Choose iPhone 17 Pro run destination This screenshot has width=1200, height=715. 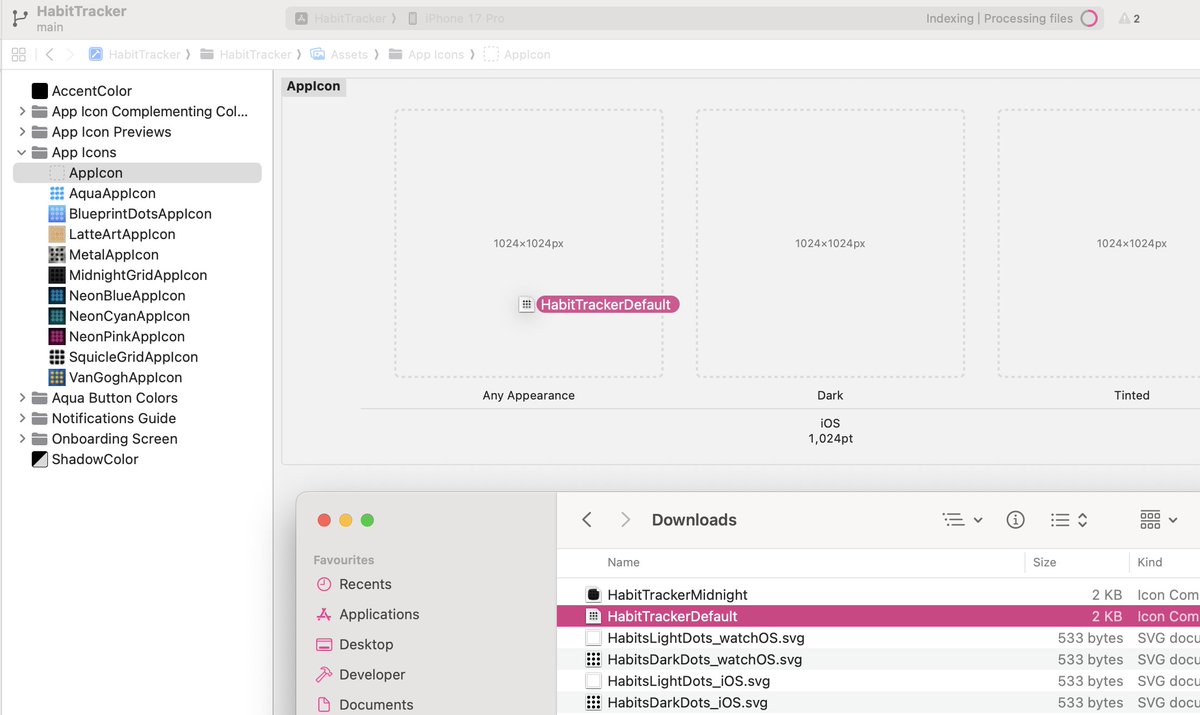tap(457, 18)
